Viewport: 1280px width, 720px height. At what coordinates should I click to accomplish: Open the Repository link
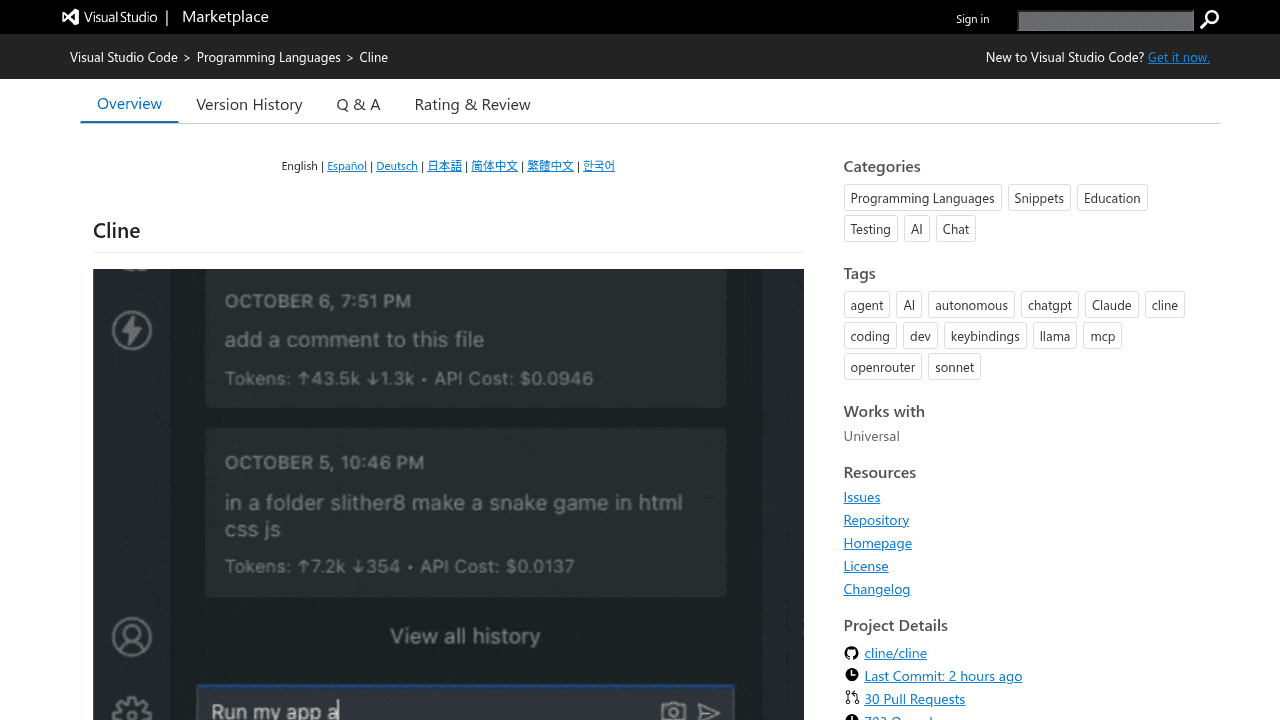(876, 519)
